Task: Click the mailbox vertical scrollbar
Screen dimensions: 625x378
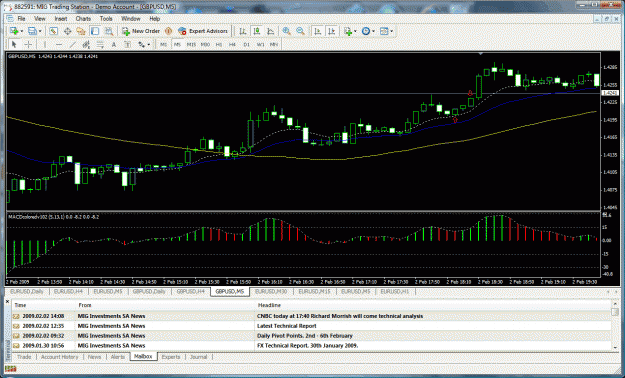Action: coord(615,325)
